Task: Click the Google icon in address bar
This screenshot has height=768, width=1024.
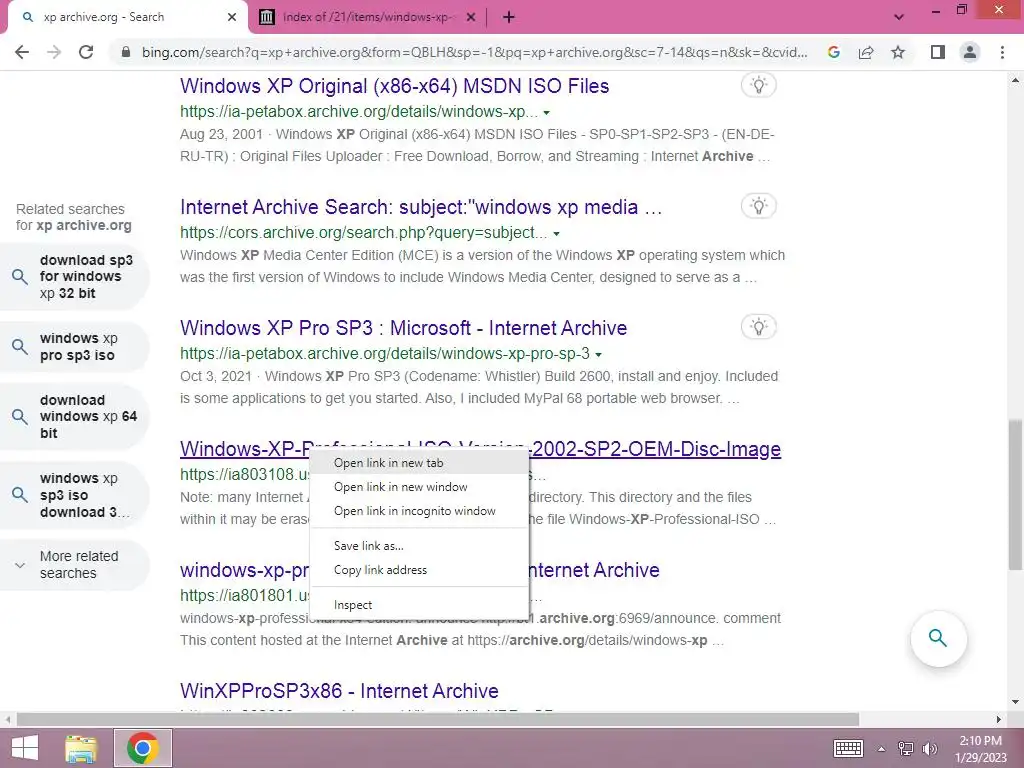Action: (833, 52)
